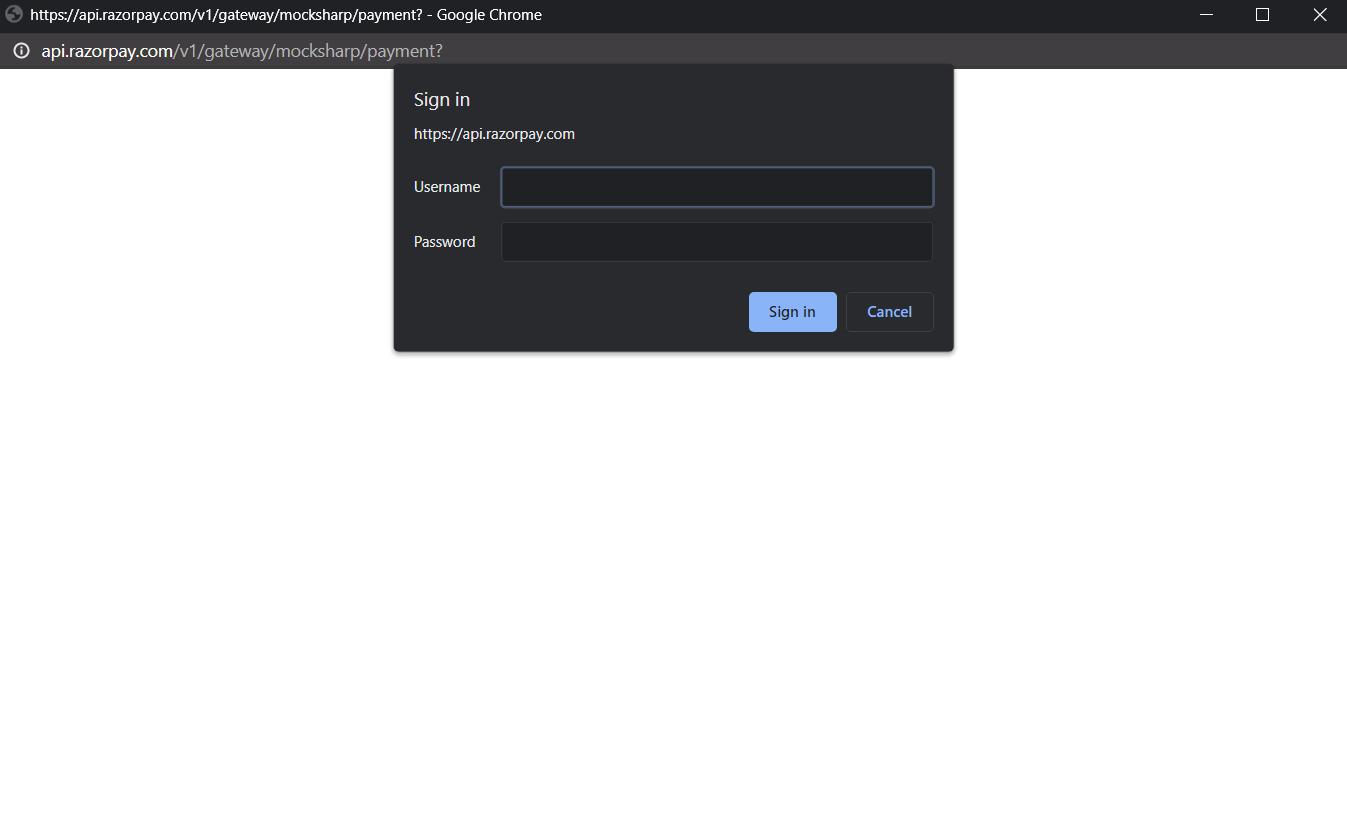View site information icon in address bar
This screenshot has height=832, width=1347.
21,51
